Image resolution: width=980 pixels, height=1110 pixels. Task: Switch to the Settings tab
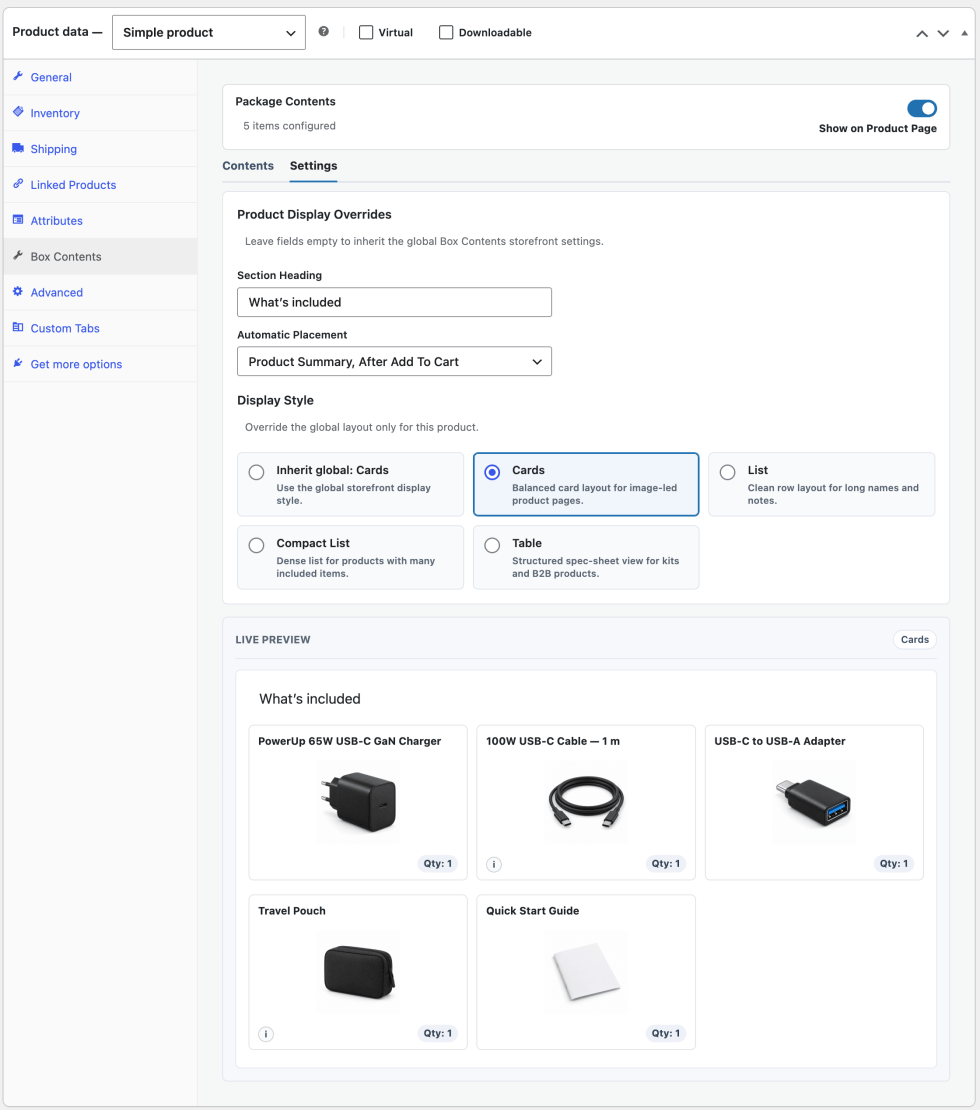313,166
